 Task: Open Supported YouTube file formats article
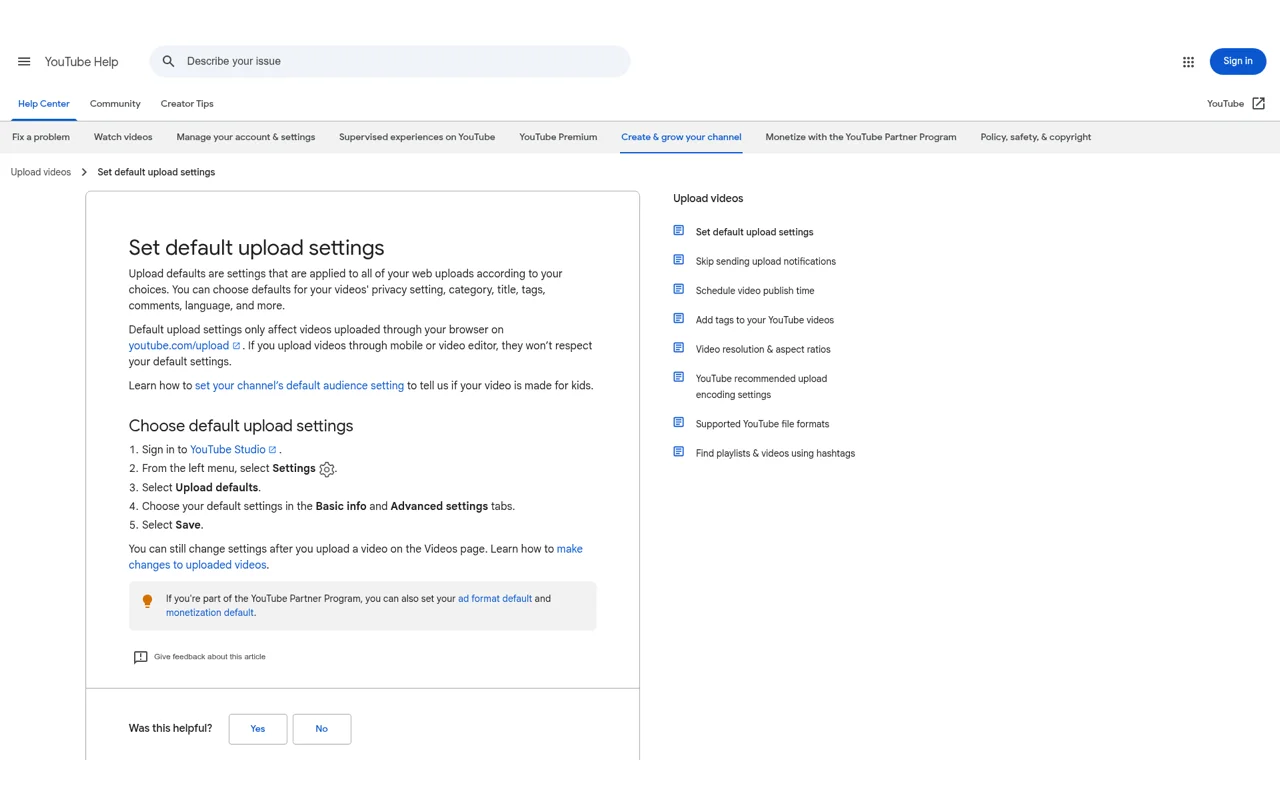pos(762,424)
